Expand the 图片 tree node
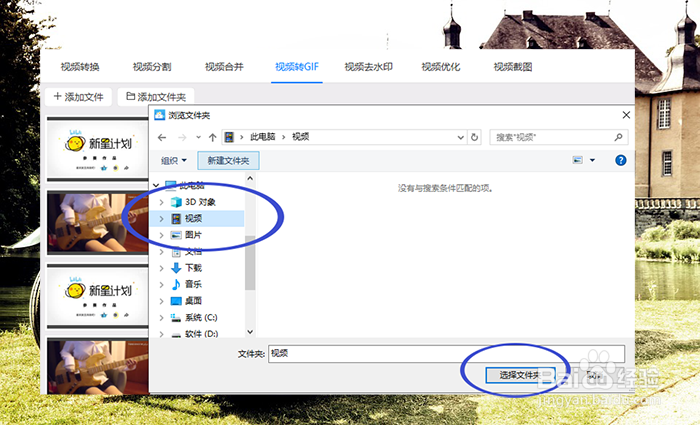The width and height of the screenshot is (700, 425). coord(162,235)
